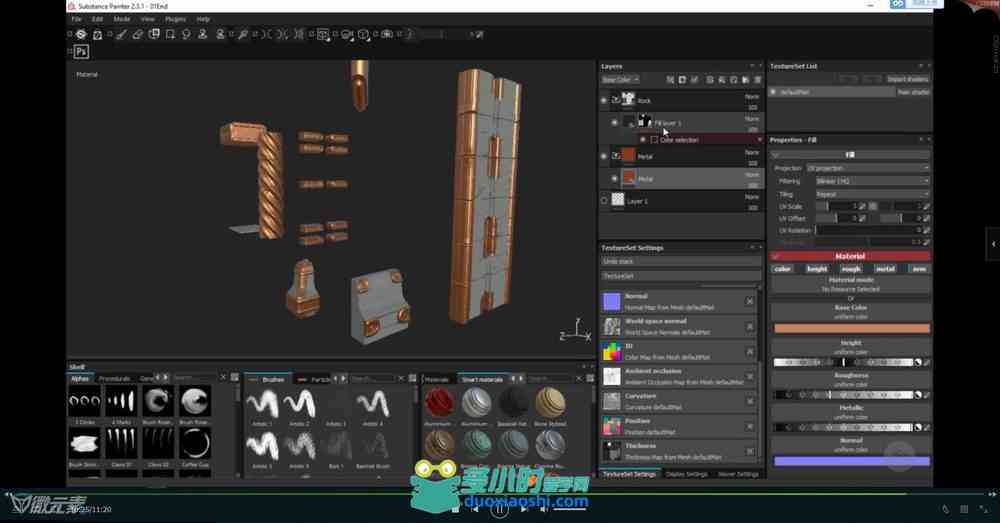Toggle visibility of the selected Metal fill layer
This screenshot has width=1000, height=523.
pyautogui.click(x=615, y=179)
